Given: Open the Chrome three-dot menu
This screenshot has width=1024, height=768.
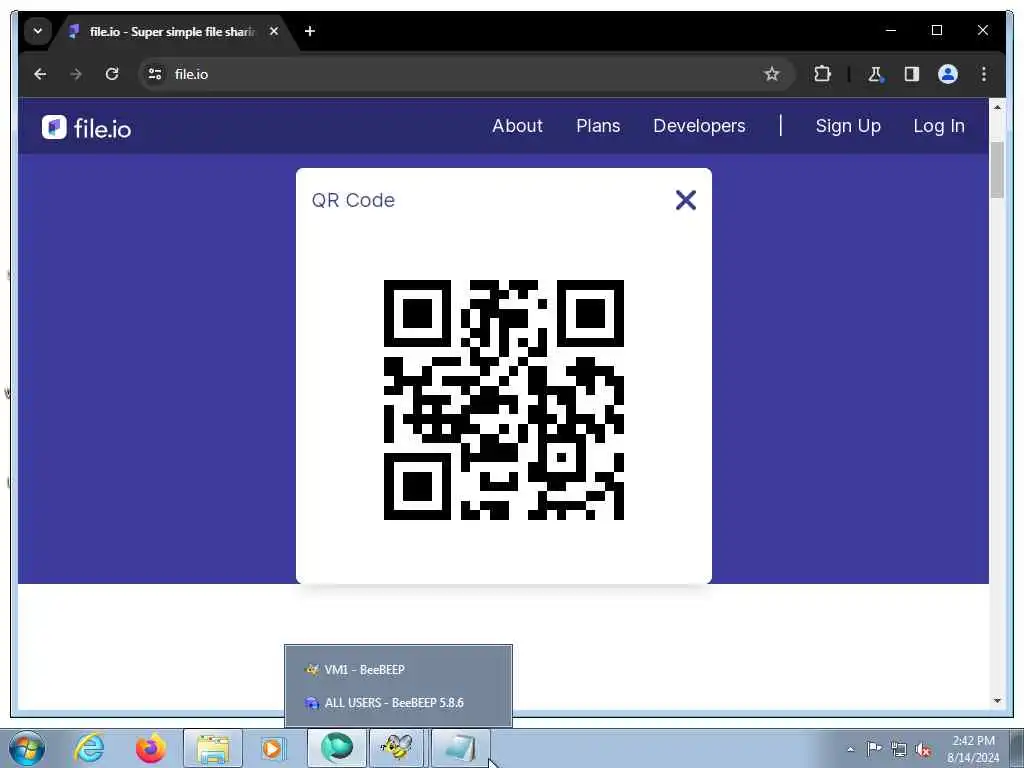Looking at the screenshot, I should click(984, 74).
